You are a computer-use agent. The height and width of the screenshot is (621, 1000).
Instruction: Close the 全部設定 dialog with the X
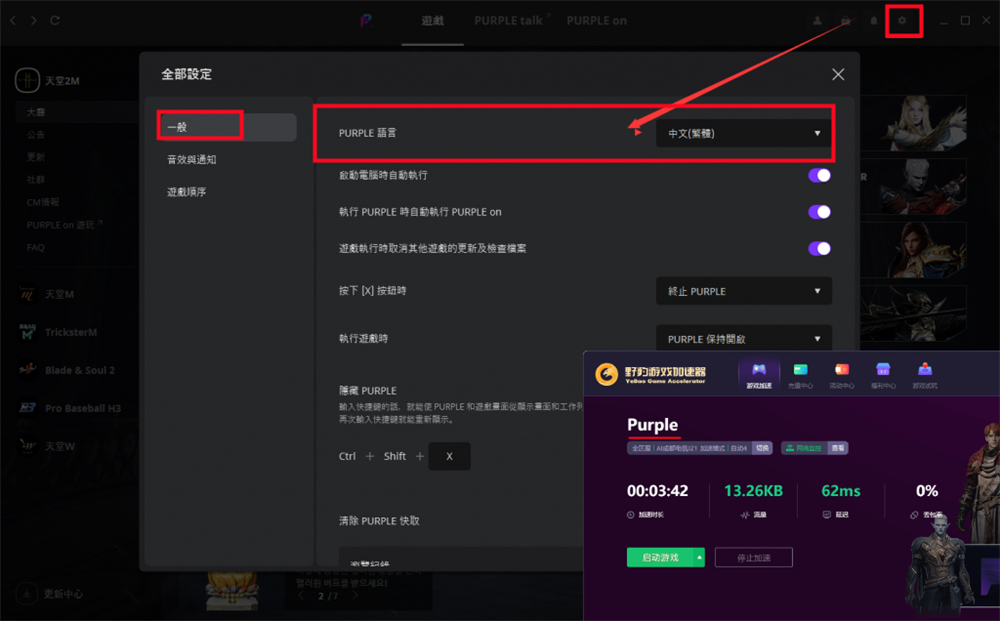(x=838, y=75)
